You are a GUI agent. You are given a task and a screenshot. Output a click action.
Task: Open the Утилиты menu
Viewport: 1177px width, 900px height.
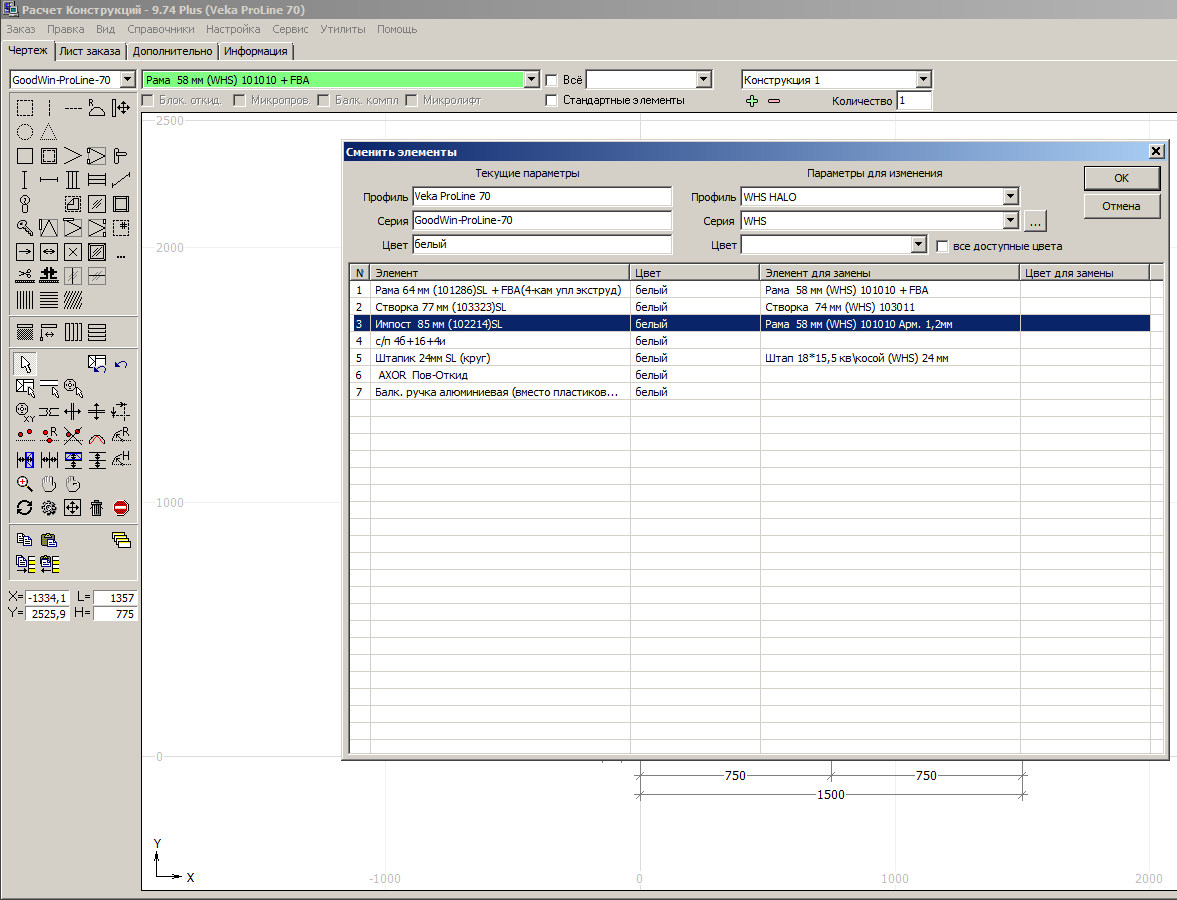click(342, 29)
